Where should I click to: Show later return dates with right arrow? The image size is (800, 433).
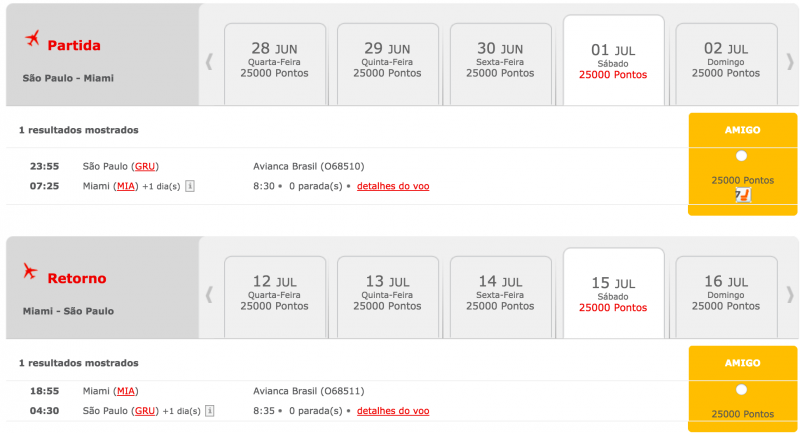pyautogui.click(x=790, y=294)
